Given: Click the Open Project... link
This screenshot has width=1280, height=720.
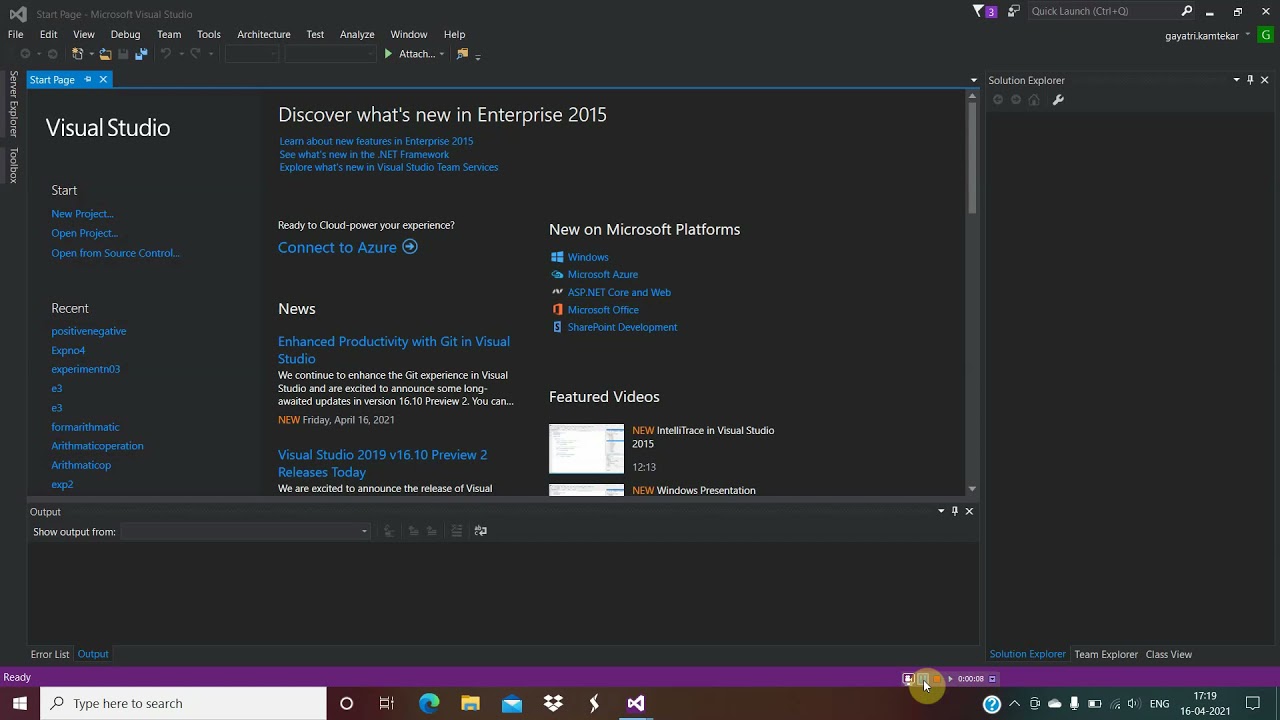Looking at the screenshot, I should 84,233.
